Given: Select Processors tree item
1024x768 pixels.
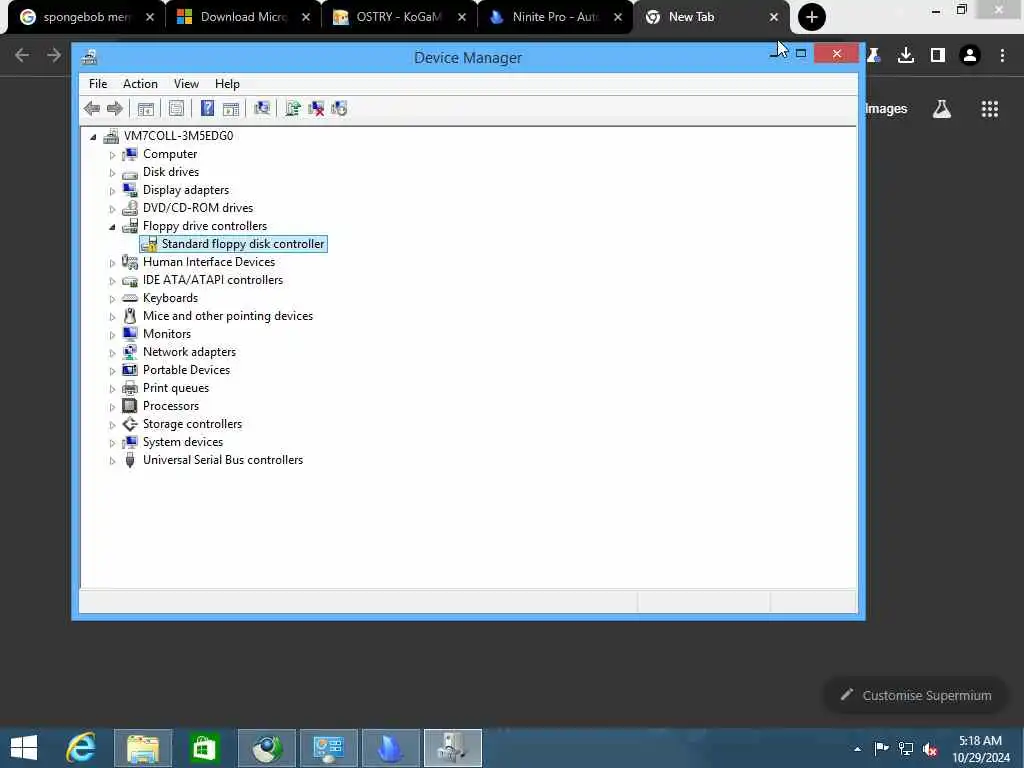Looking at the screenshot, I should [x=170, y=406].
